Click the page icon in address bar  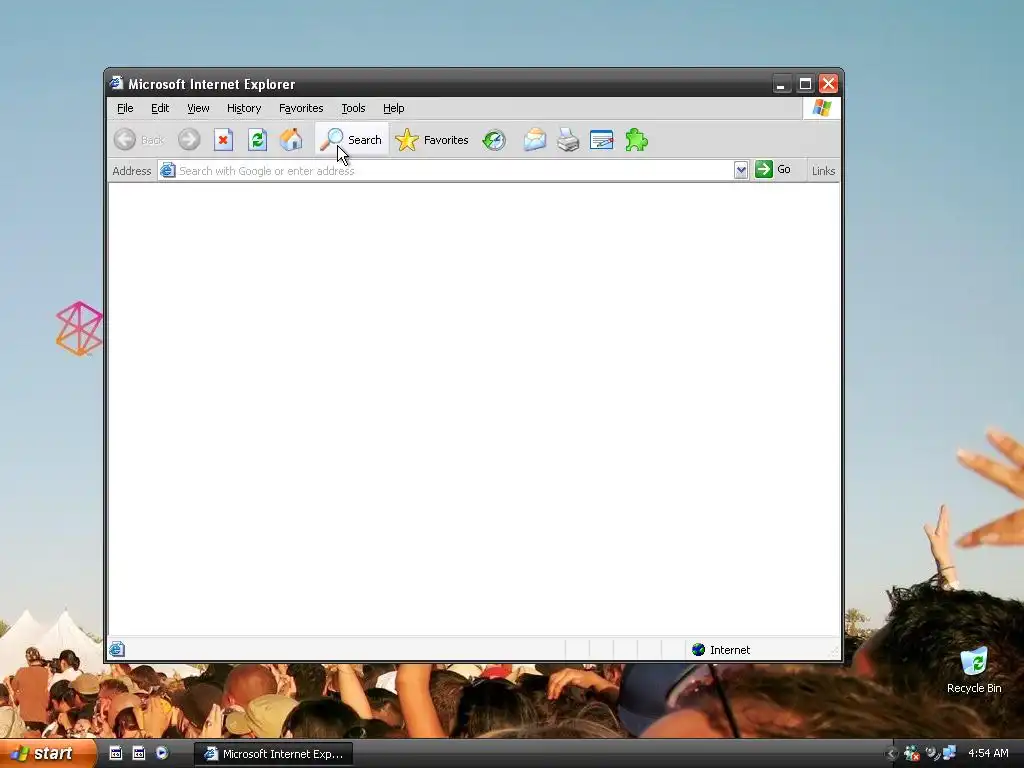tap(168, 170)
